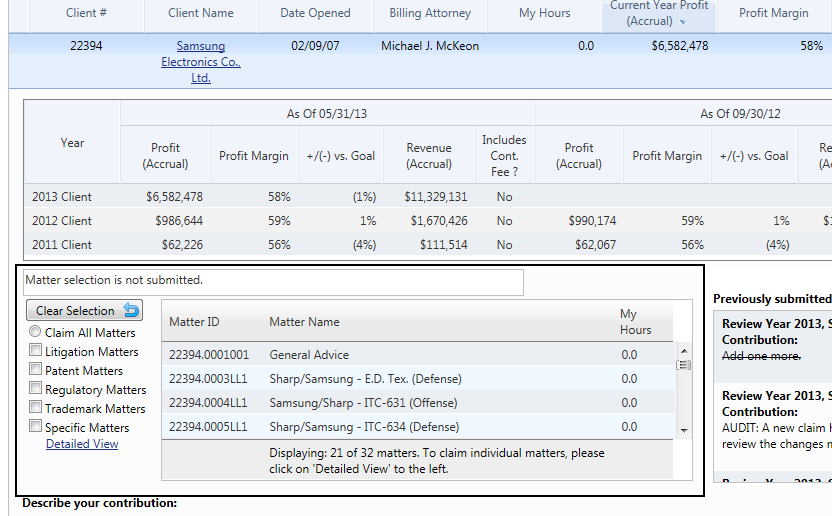Viewport: 832px width, 516px height.
Task: Check the Specific Matters checkbox
Action: tap(35, 426)
